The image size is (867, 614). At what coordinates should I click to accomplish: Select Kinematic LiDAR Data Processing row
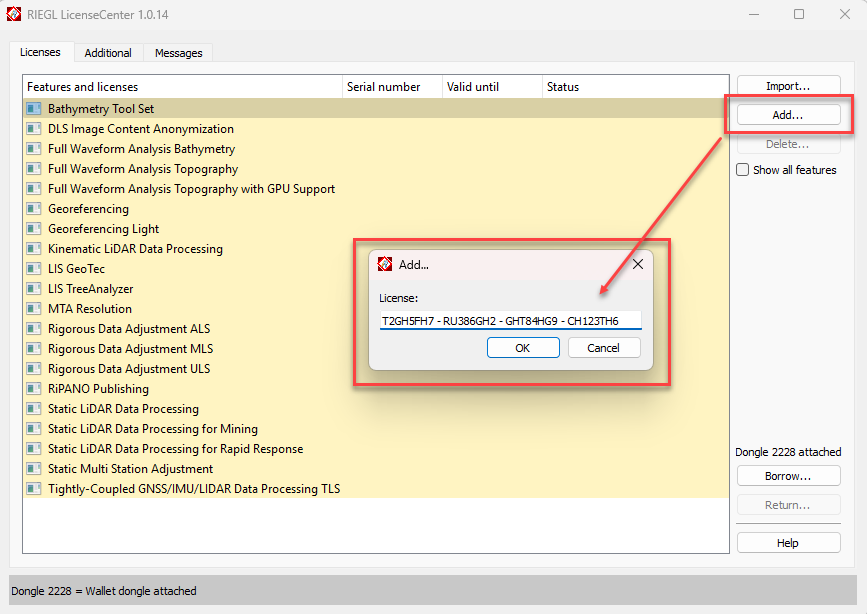click(135, 249)
